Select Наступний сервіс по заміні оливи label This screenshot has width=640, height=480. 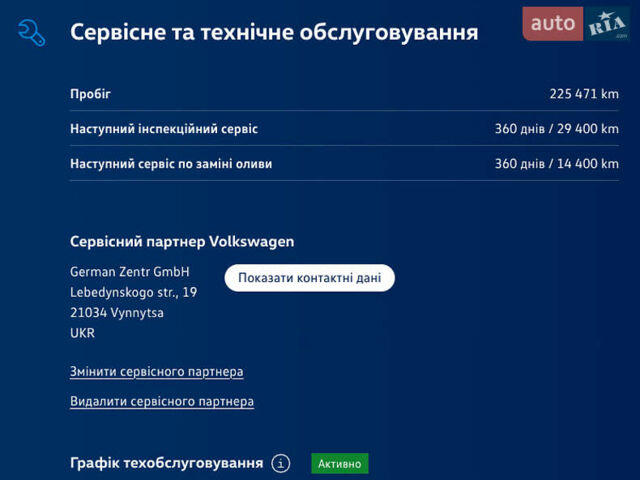[x=170, y=164]
